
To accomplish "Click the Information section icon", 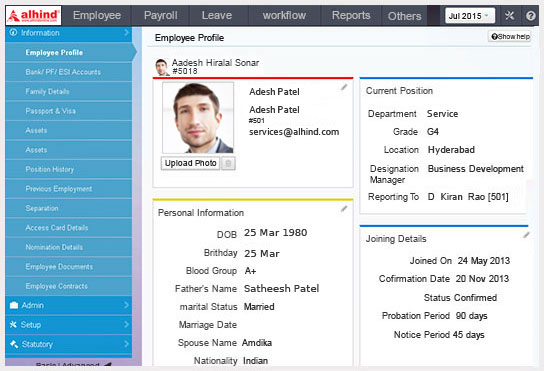I will [x=13, y=33].
